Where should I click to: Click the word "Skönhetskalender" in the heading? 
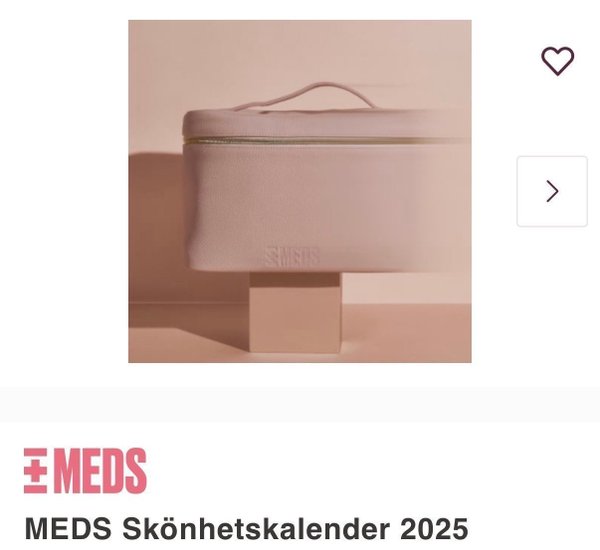(256, 529)
